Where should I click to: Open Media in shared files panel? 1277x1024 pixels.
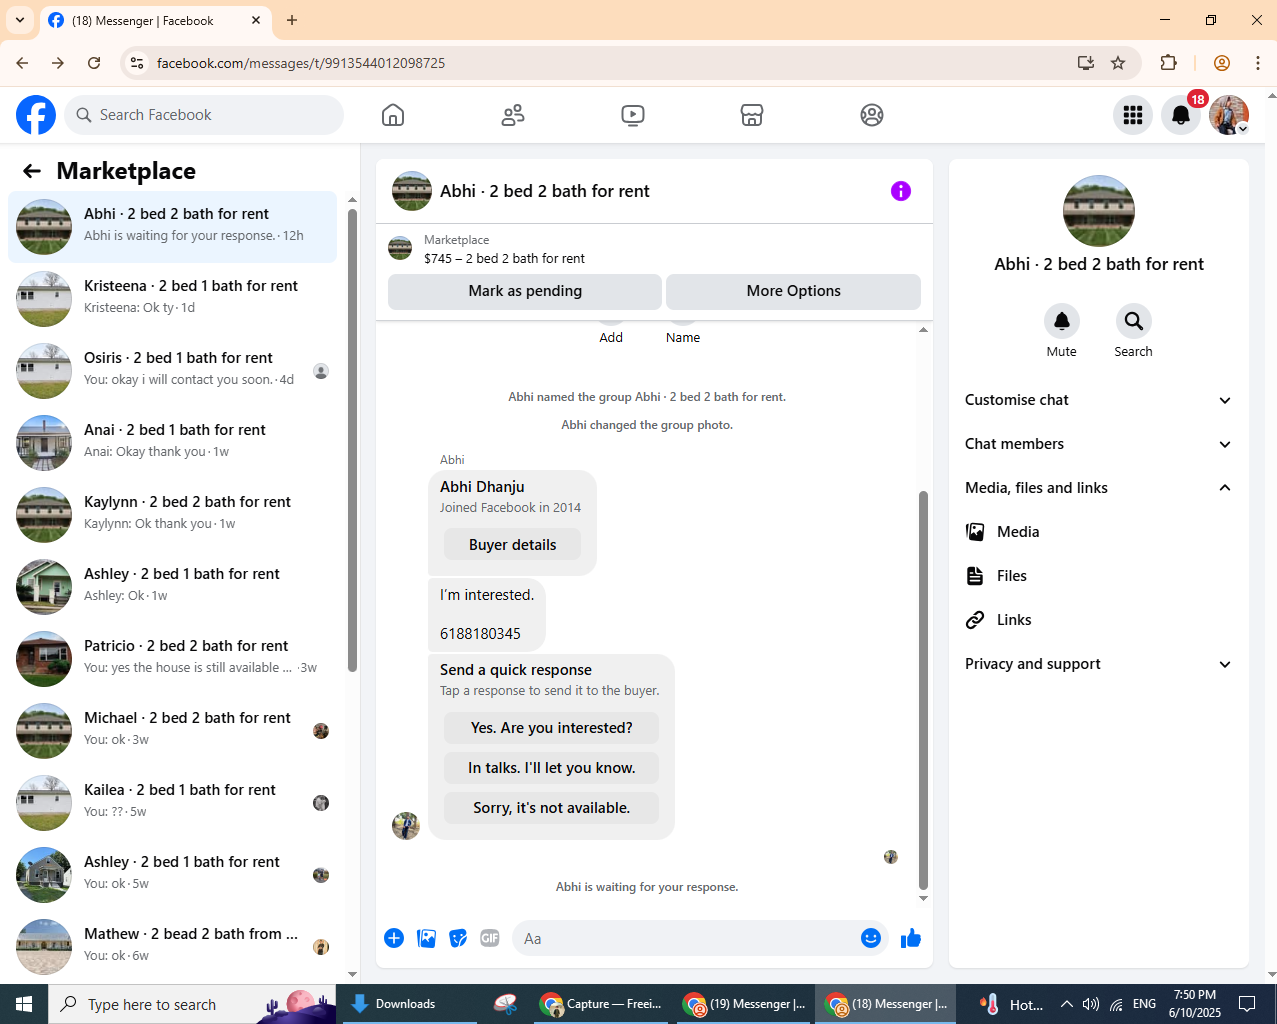(x=1099, y=532)
